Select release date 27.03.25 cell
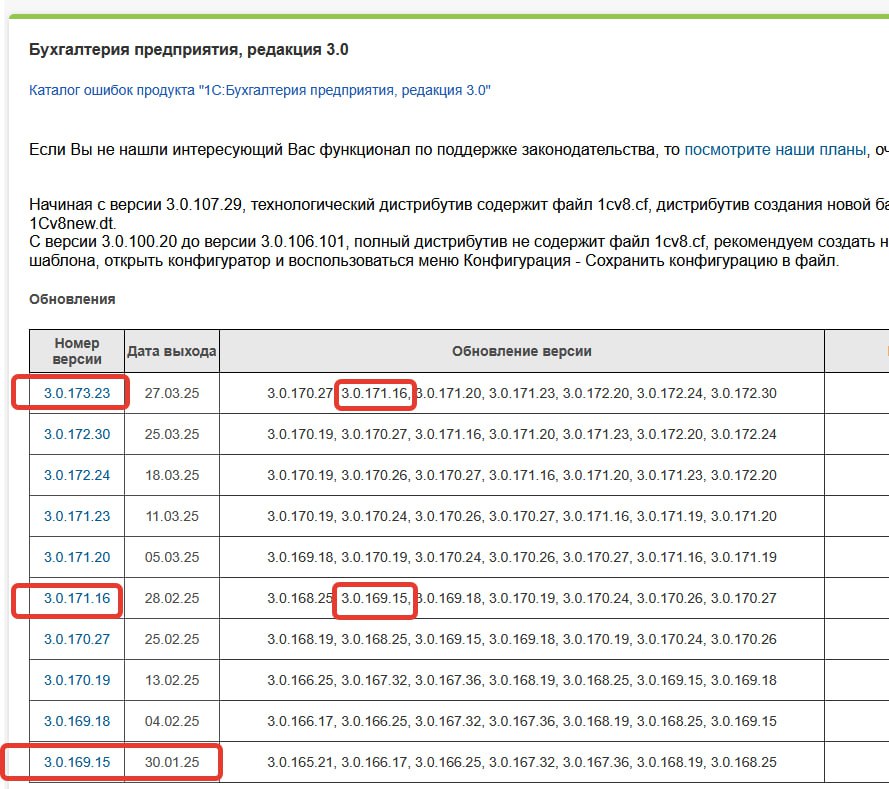The height and width of the screenshot is (789, 889). click(172, 393)
